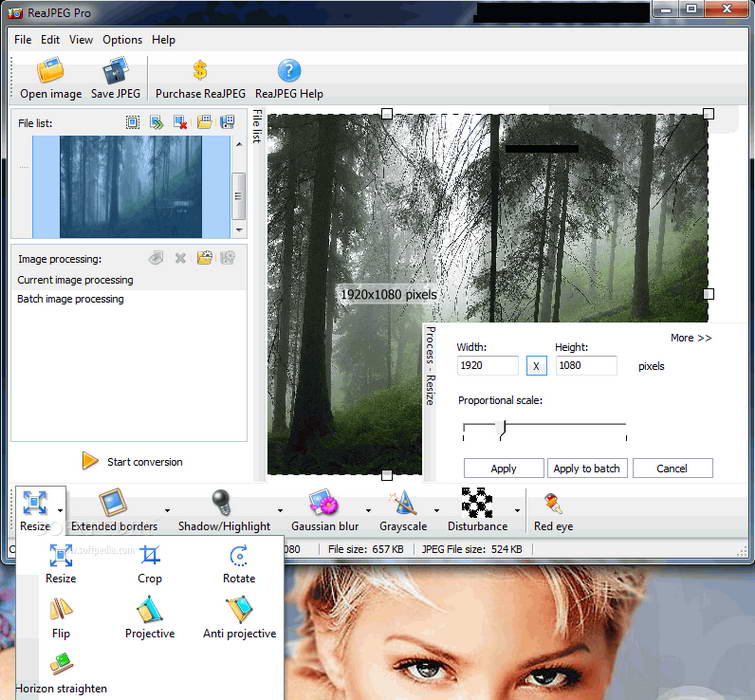Click first grayed icon in Image processing header

[x=156, y=258]
